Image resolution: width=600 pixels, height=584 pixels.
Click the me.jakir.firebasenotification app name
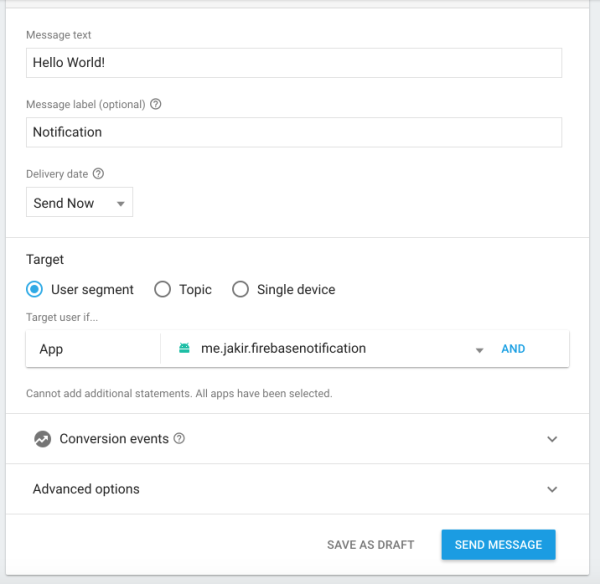[283, 349]
